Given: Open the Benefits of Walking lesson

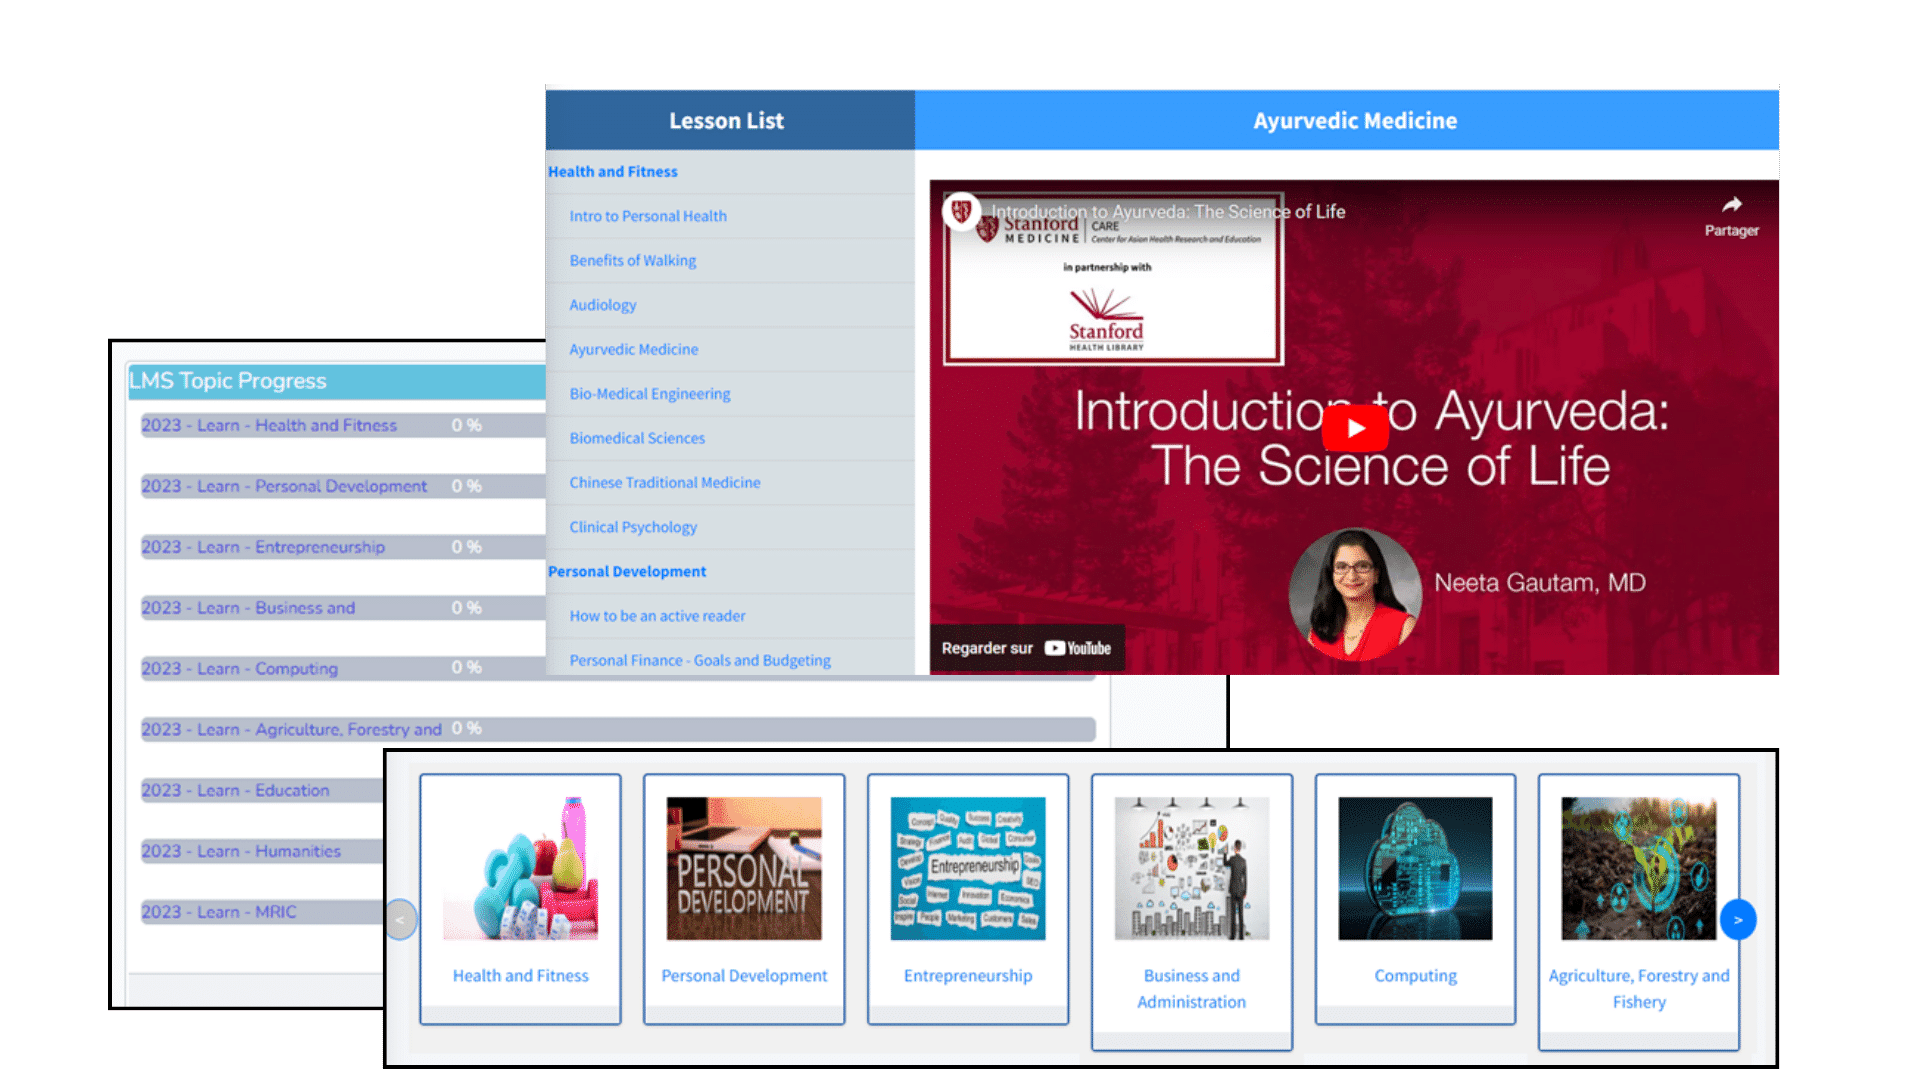Looking at the screenshot, I should (x=633, y=260).
